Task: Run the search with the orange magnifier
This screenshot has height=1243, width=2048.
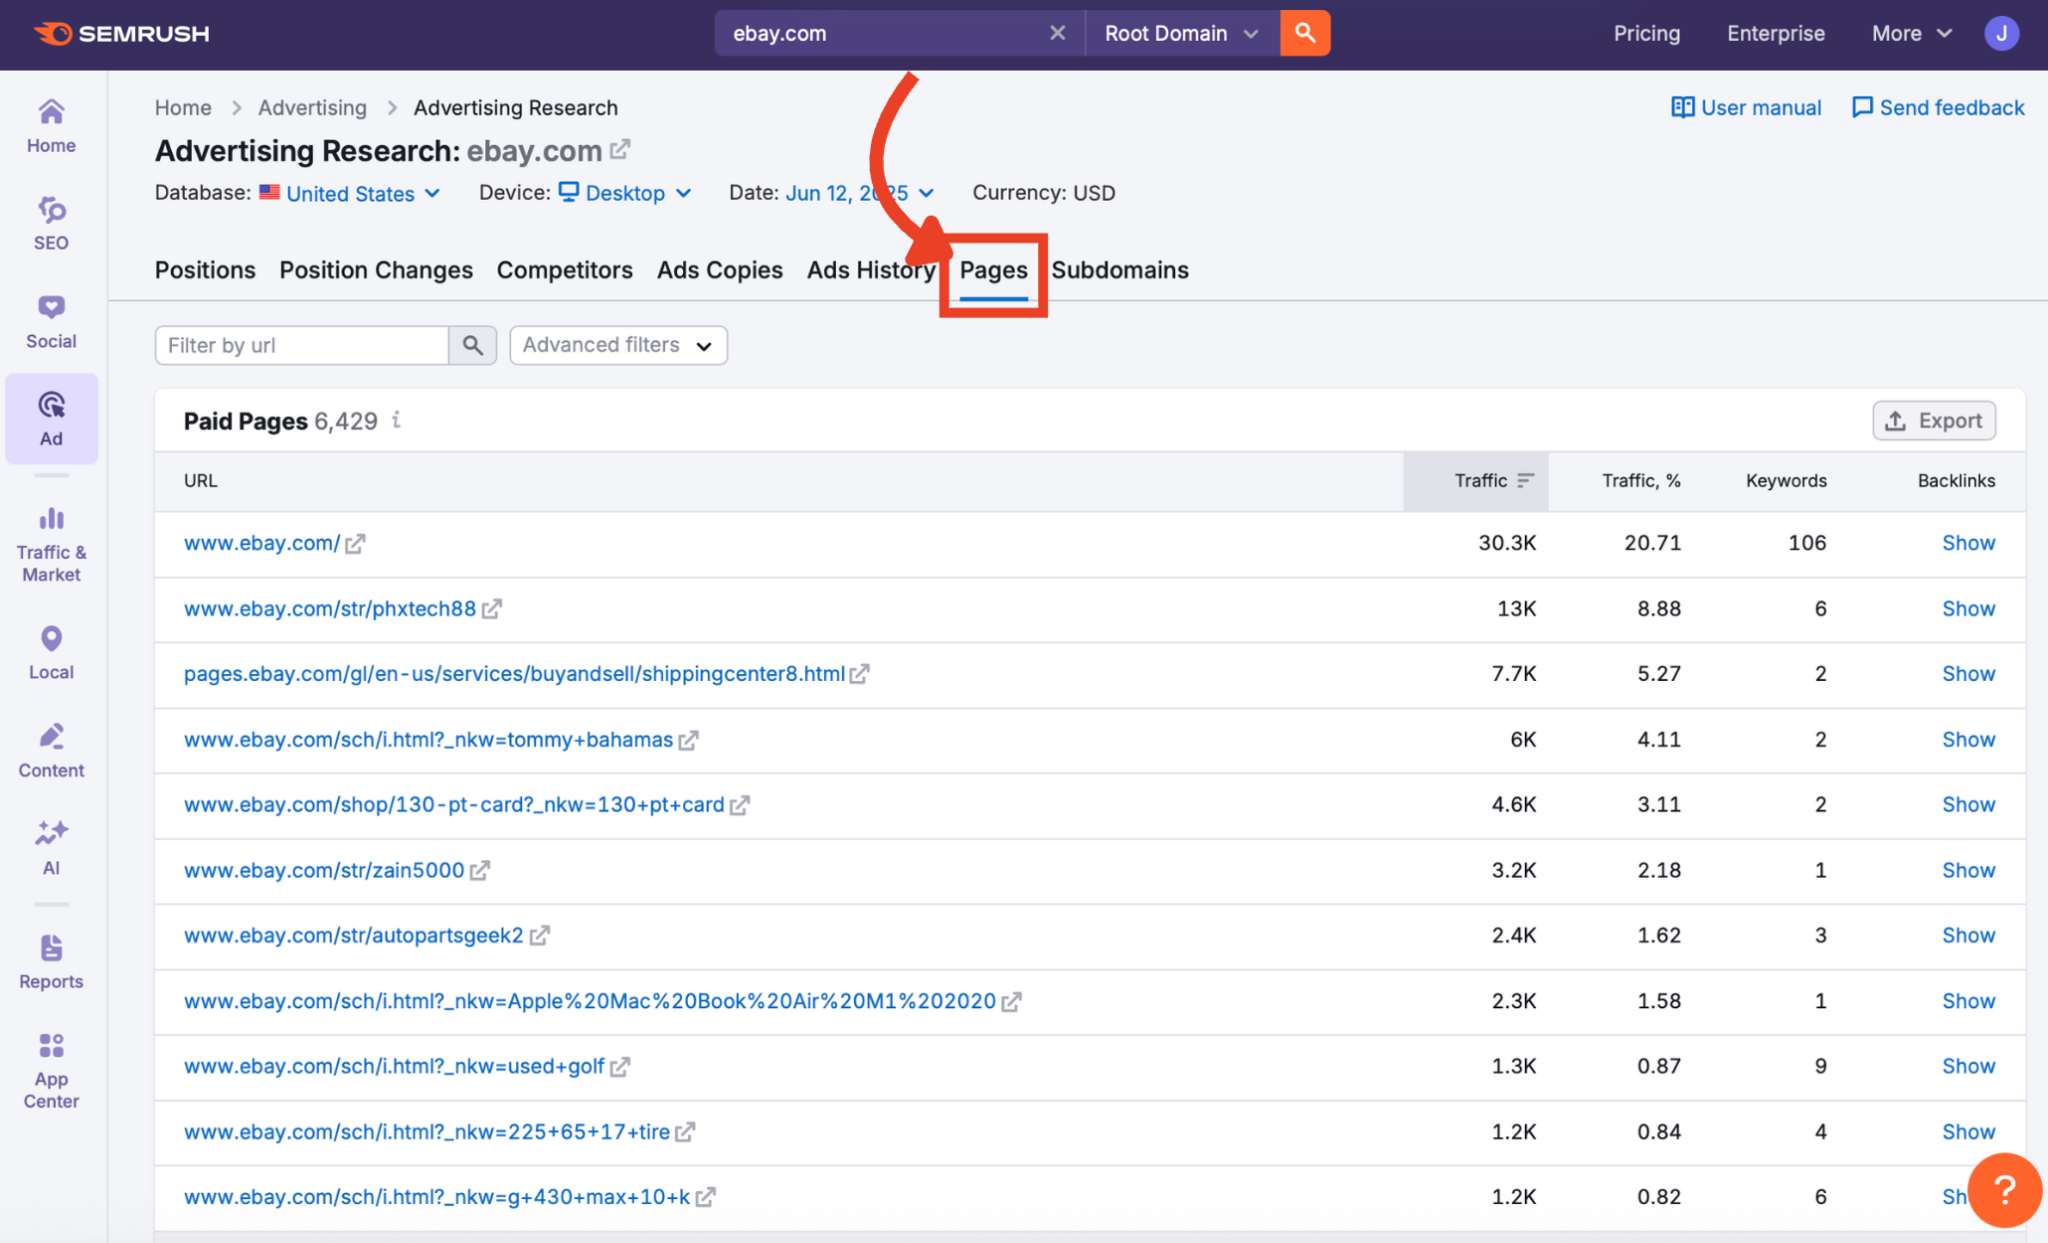Action: pos(1304,32)
